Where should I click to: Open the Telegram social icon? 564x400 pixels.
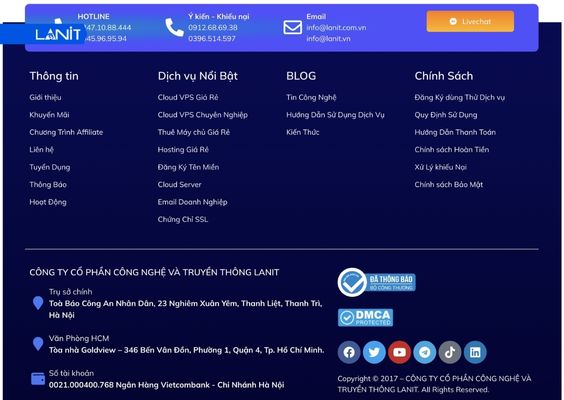pyautogui.click(x=425, y=352)
